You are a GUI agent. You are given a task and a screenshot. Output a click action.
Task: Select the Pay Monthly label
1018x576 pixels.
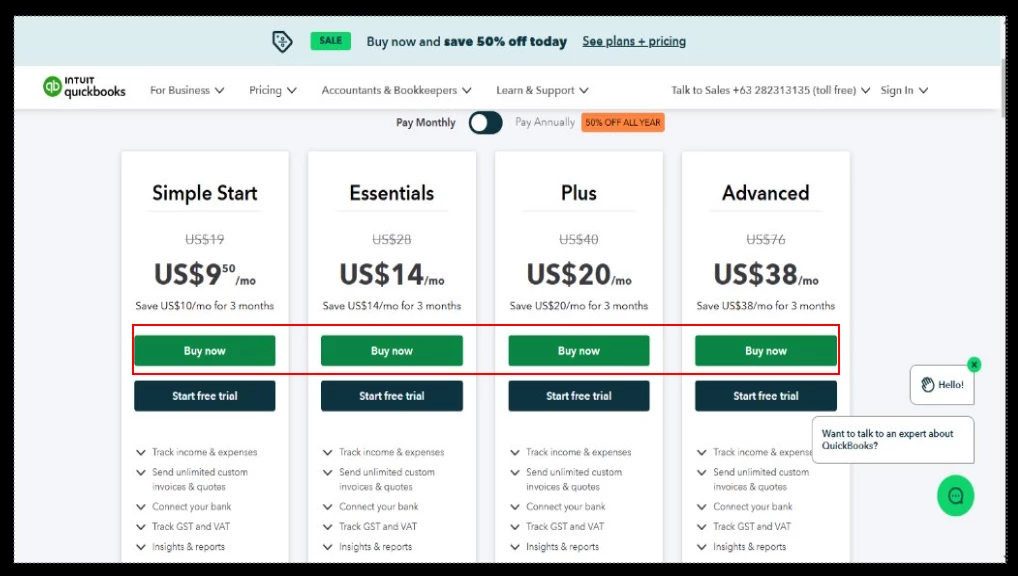426,123
